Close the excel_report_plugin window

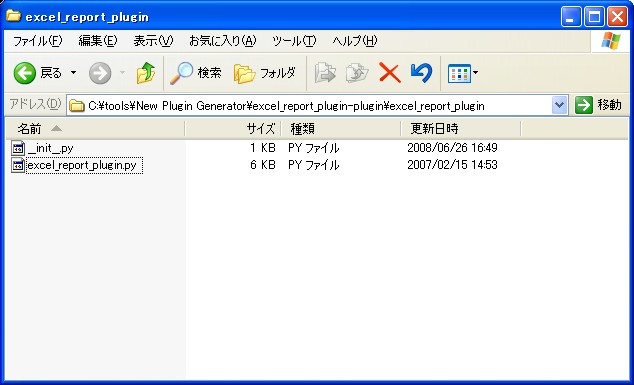(618, 17)
